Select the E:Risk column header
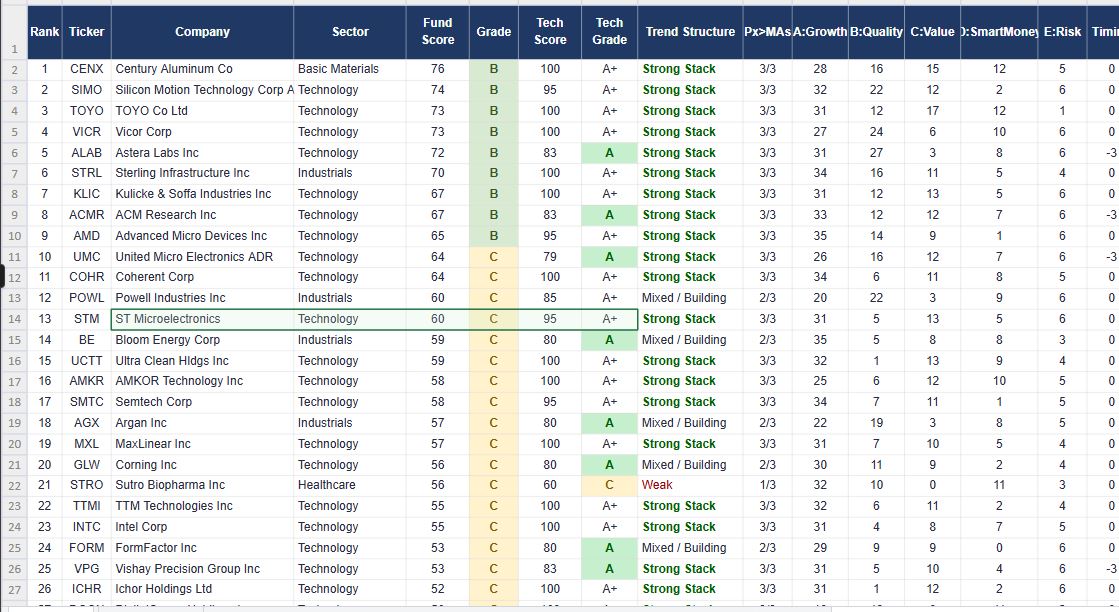This screenshot has width=1119, height=612. pyautogui.click(x=1062, y=32)
